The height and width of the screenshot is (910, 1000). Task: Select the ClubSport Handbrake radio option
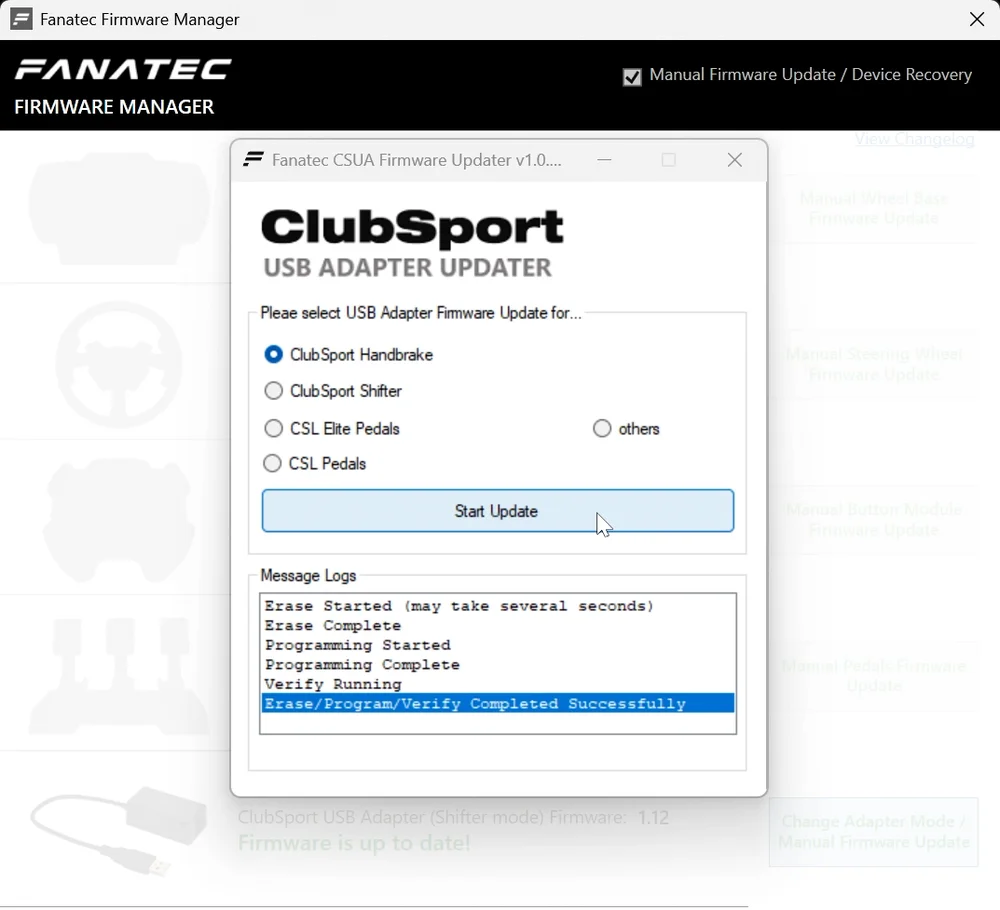coord(348,355)
